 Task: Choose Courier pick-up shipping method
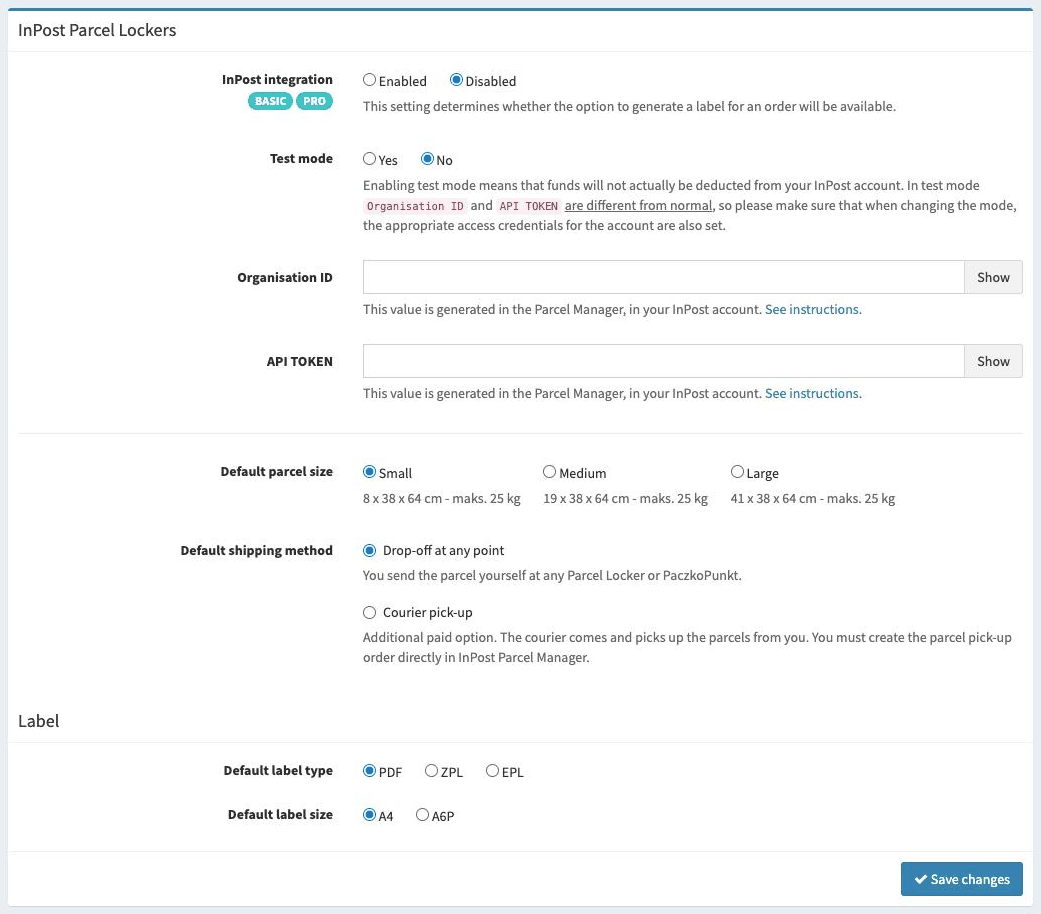(369, 613)
